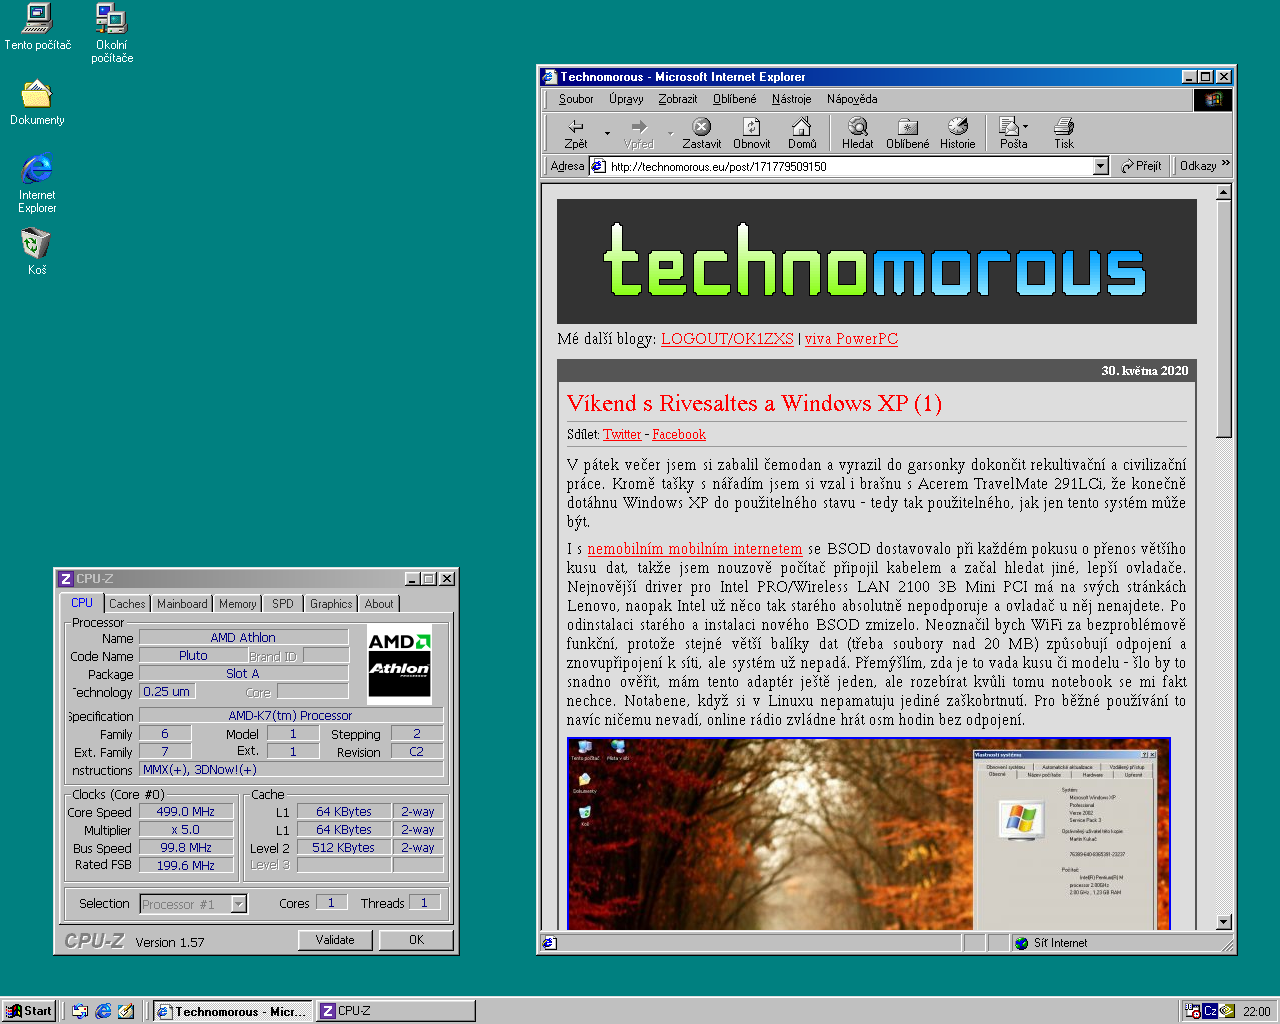The width and height of the screenshot is (1280, 1024).
Task: Refresh page with Obnovit icon
Action: click(751, 127)
